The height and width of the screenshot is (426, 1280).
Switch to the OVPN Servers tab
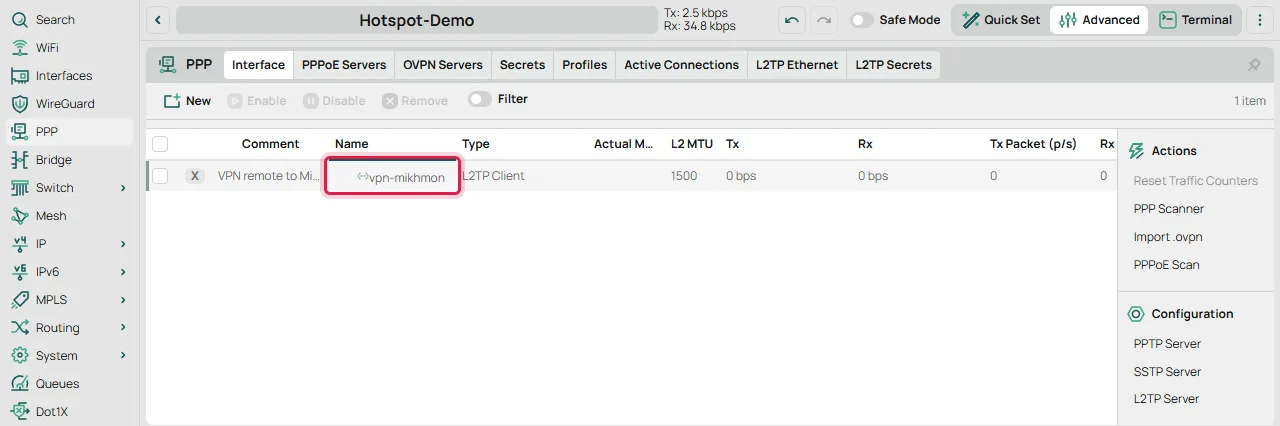point(443,65)
